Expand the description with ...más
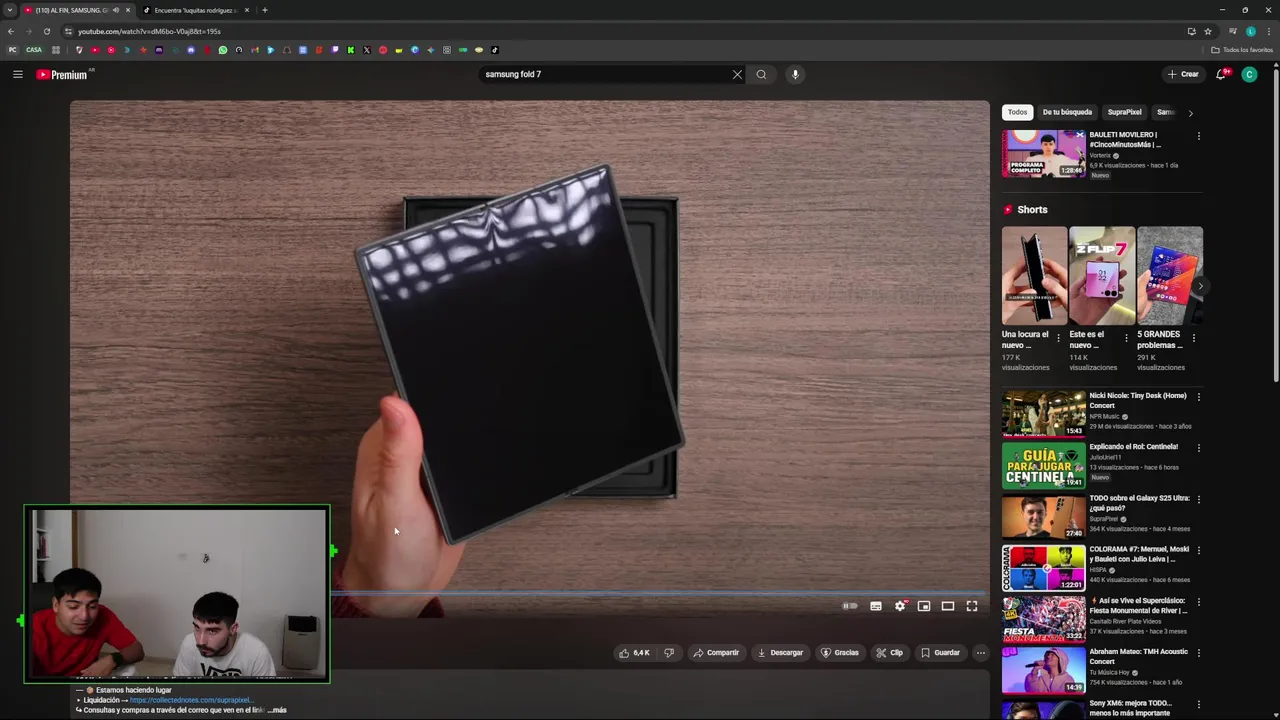Image resolution: width=1280 pixels, height=720 pixels. coord(277,710)
